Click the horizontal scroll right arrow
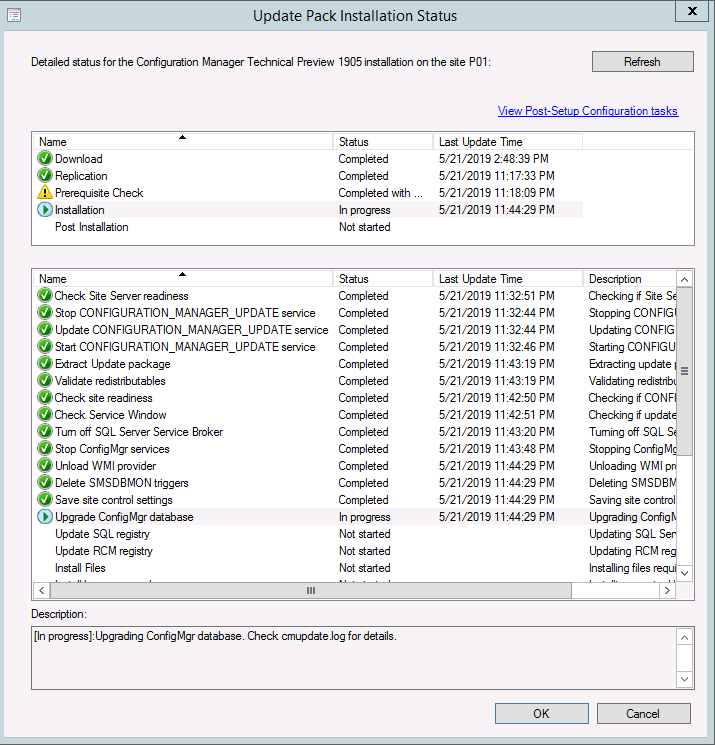This screenshot has height=745, width=715. coord(667,591)
